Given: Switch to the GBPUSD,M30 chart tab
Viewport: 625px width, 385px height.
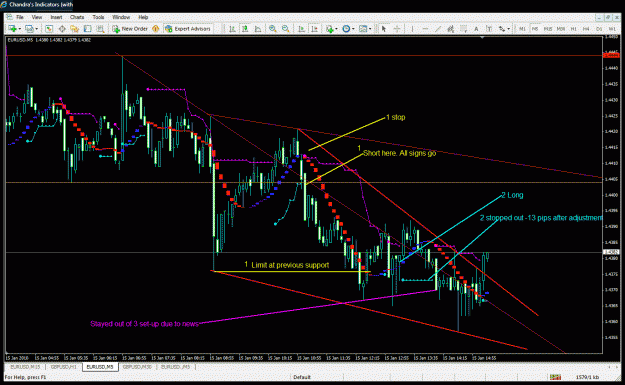Looking at the screenshot, I should (137, 367).
